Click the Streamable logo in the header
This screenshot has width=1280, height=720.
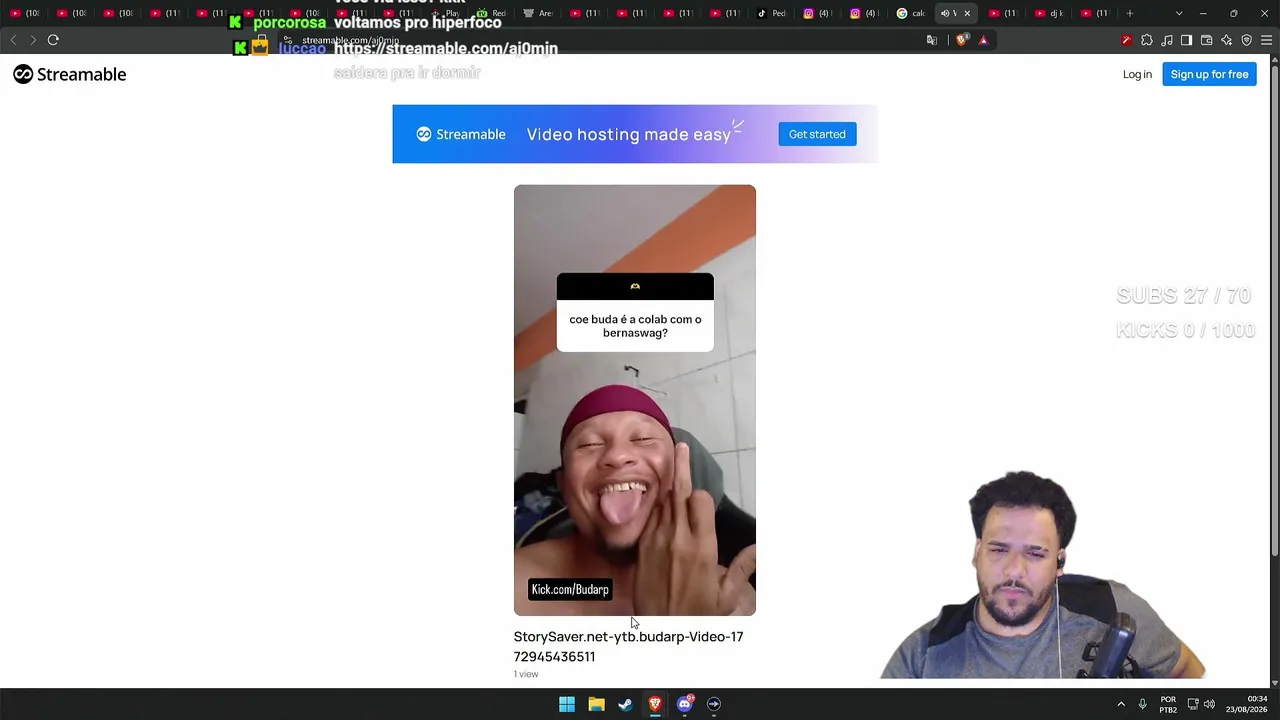[70, 74]
